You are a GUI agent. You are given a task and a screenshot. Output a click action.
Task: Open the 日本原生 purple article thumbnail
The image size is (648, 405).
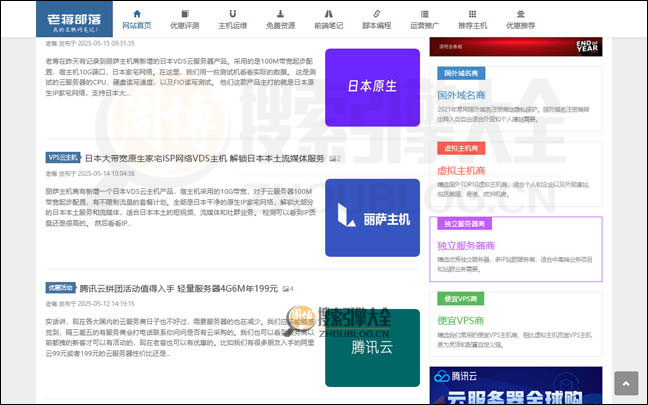tap(372, 88)
